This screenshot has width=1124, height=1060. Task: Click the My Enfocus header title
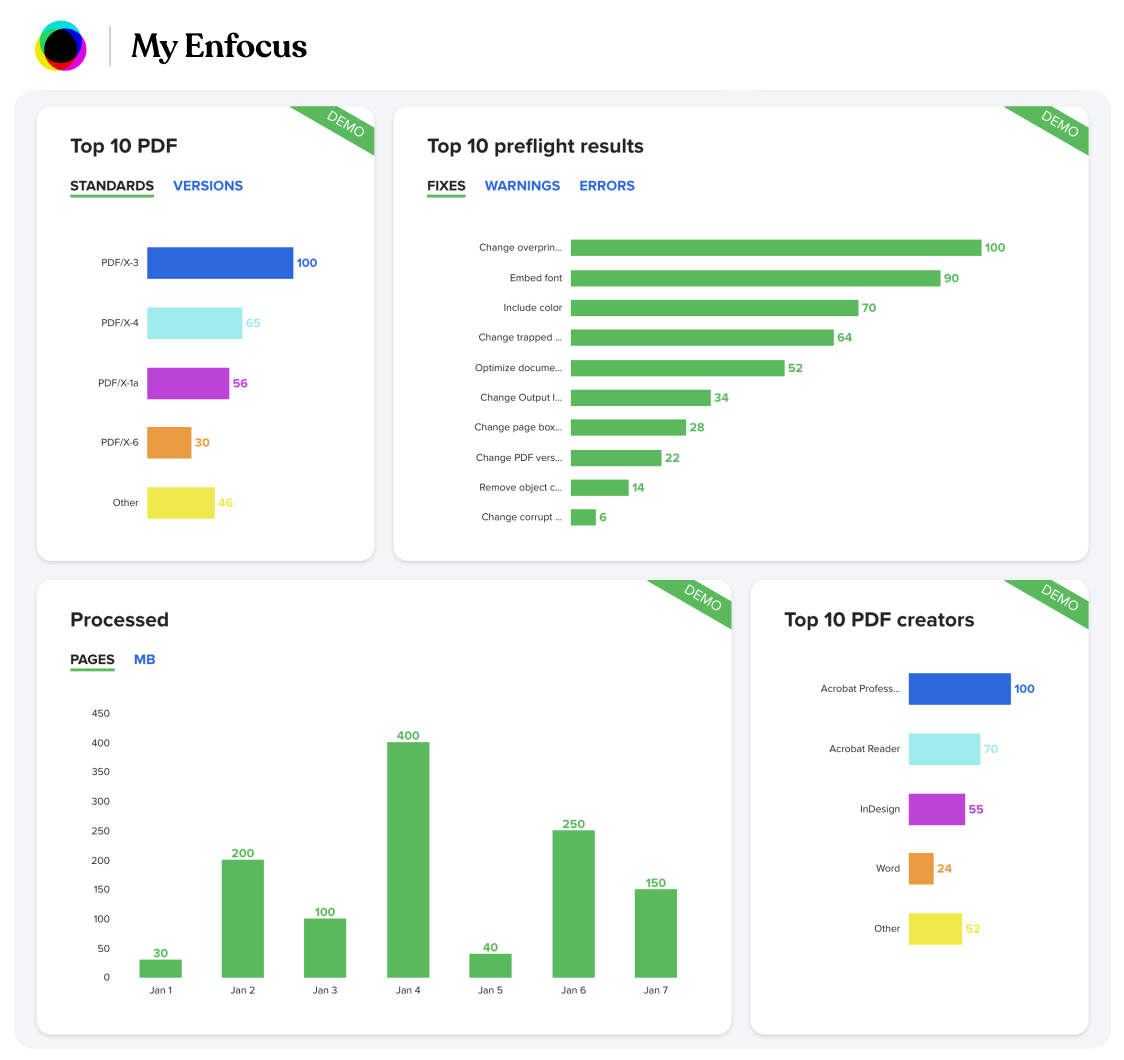219,46
